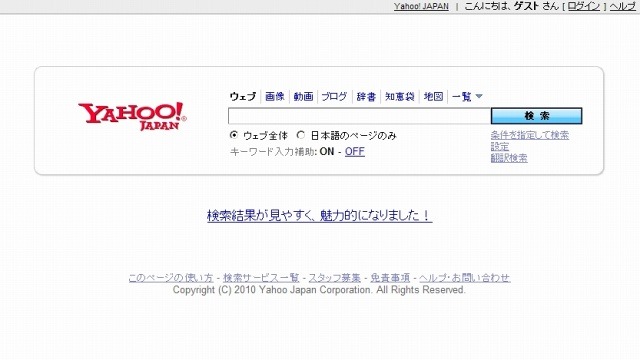Open このページの使い方 footer link

point(171,278)
